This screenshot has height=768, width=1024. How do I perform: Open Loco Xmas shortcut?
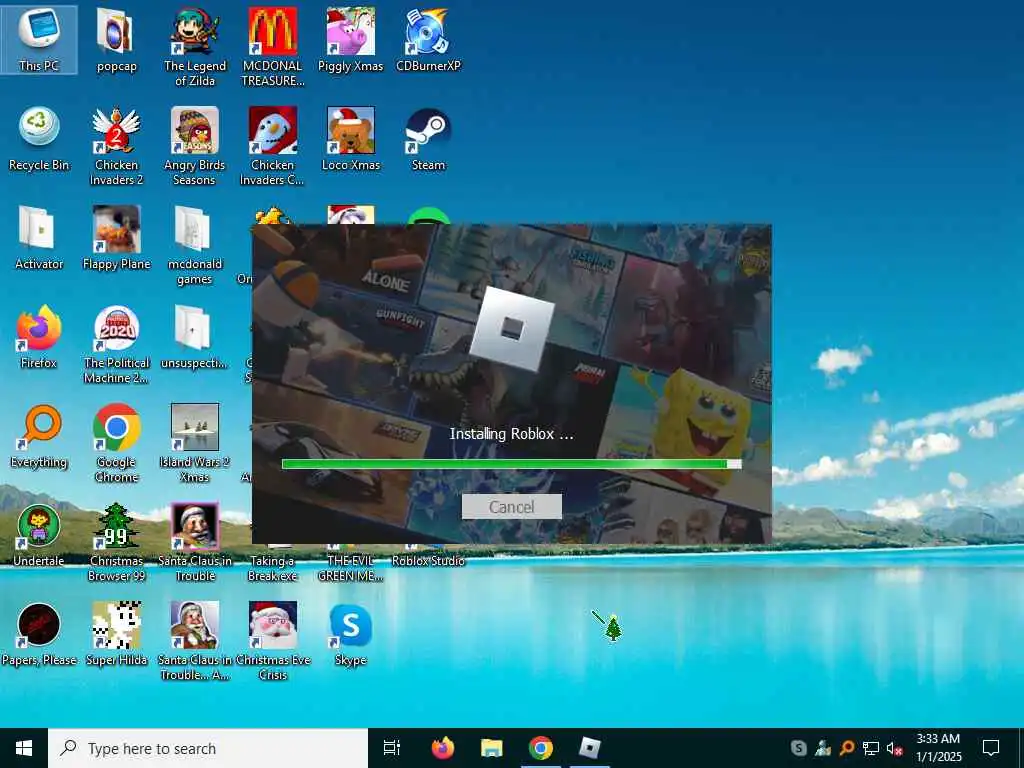(x=351, y=139)
